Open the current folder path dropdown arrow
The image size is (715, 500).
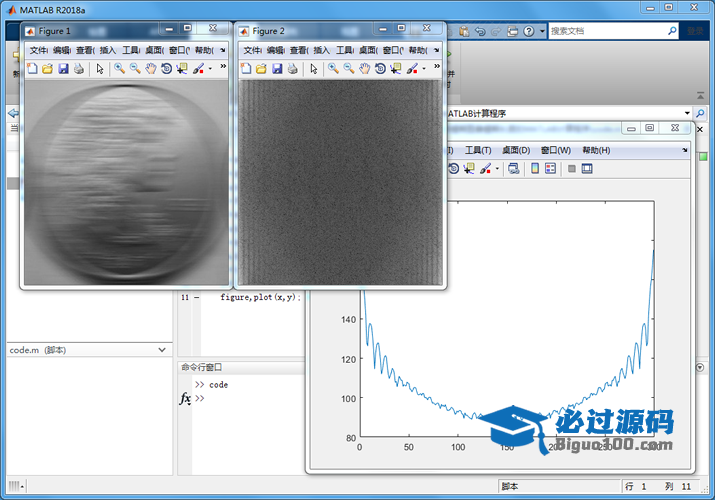687,113
